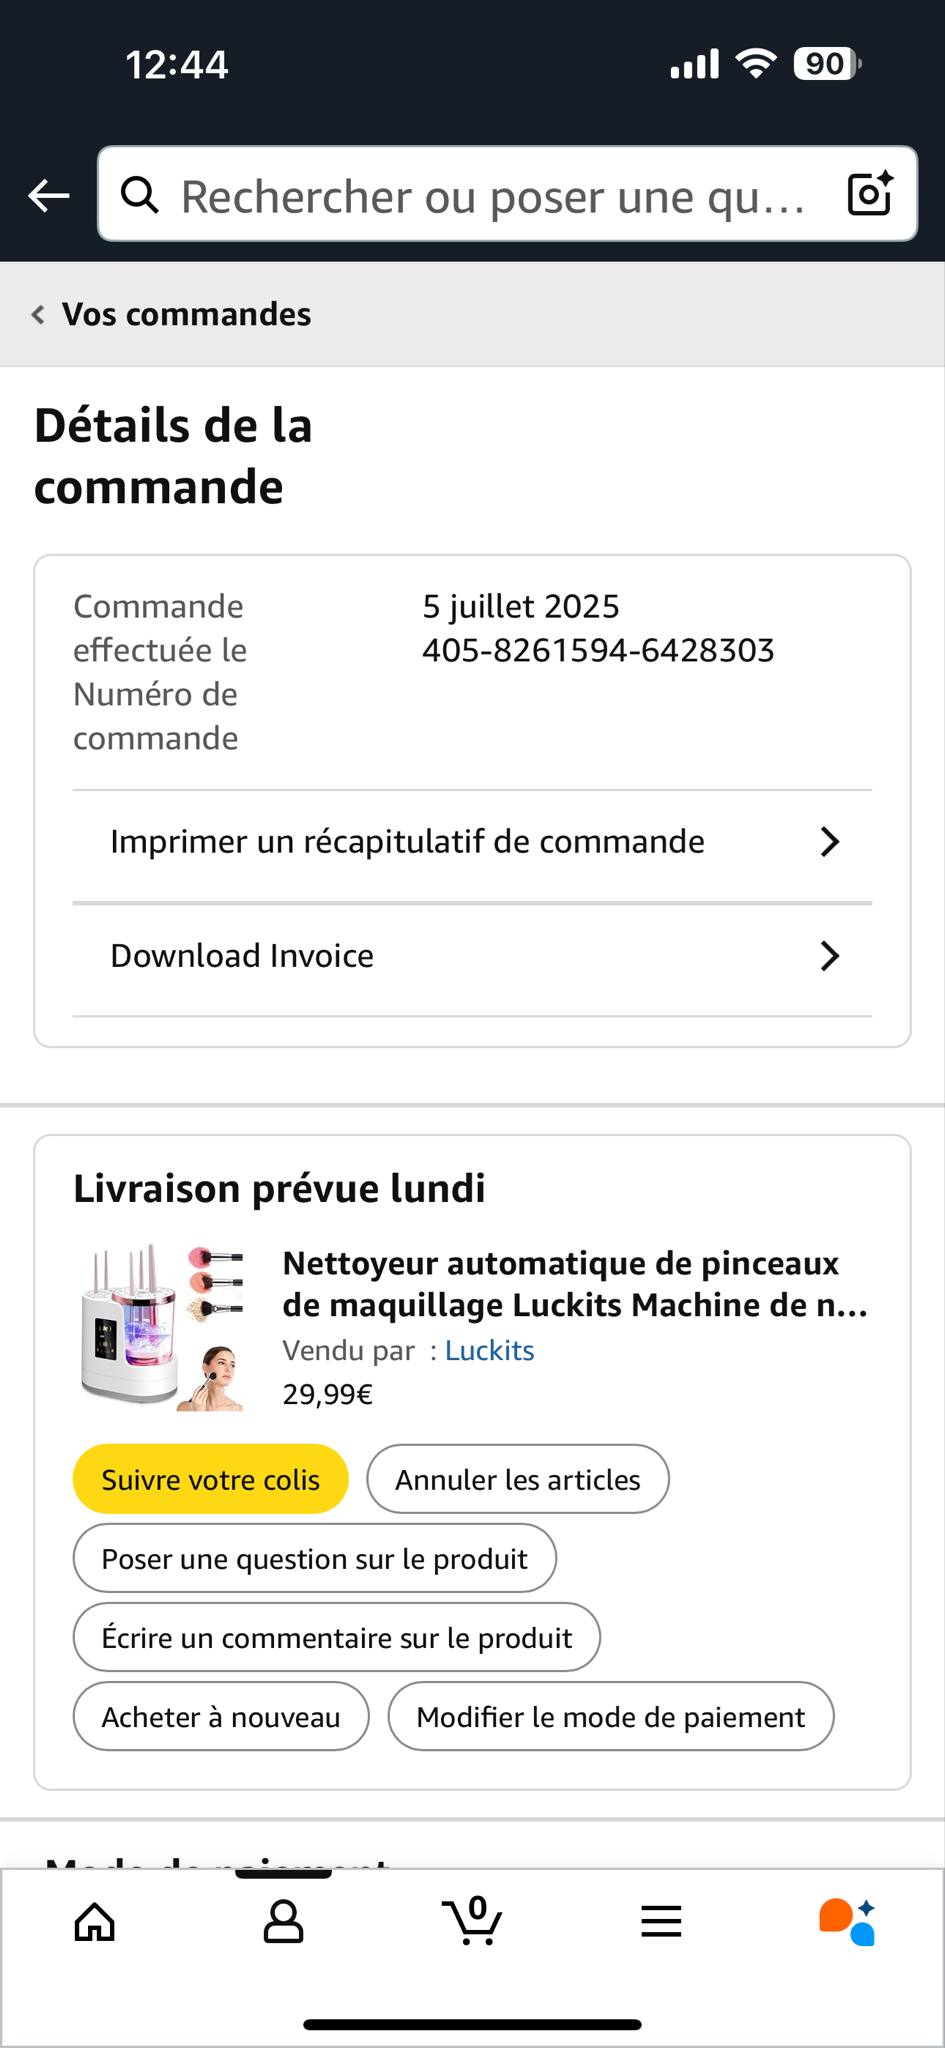The width and height of the screenshot is (945, 2048).
Task: Select Poser une question sur le produit
Action: 314,1558
